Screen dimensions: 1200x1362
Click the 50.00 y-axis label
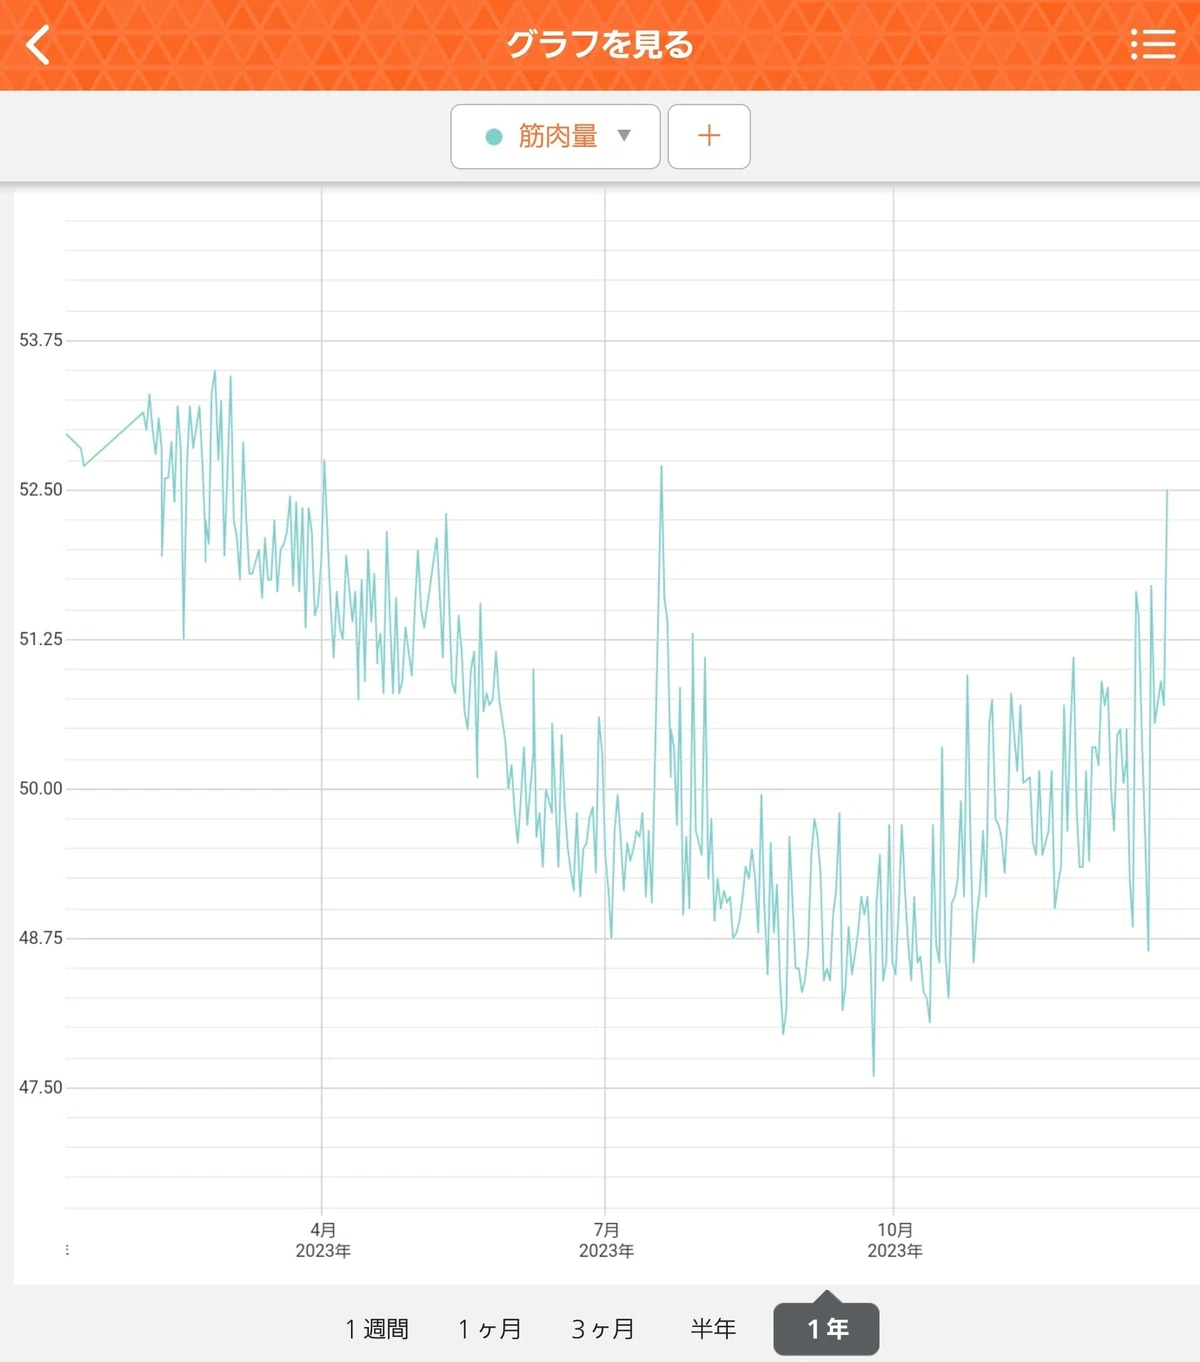pyautogui.click(x=41, y=788)
